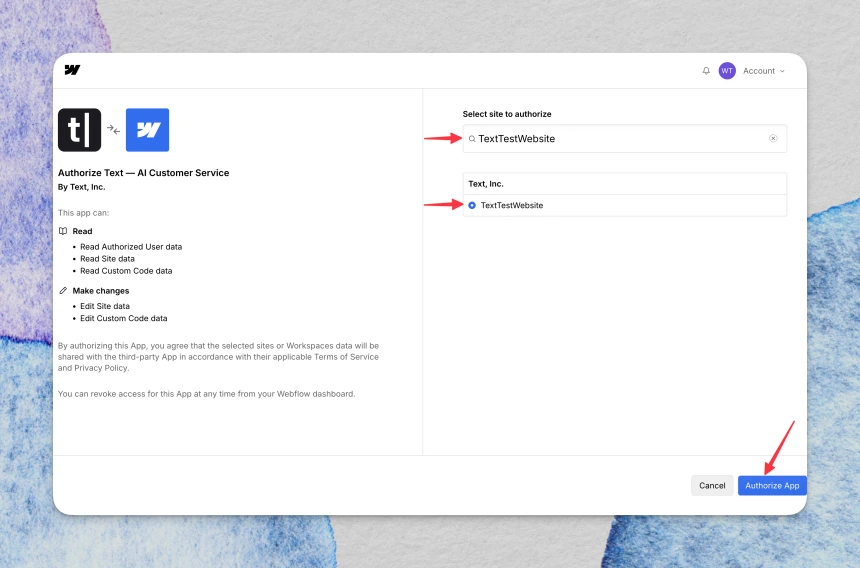Click the Authorize App button

(772, 485)
